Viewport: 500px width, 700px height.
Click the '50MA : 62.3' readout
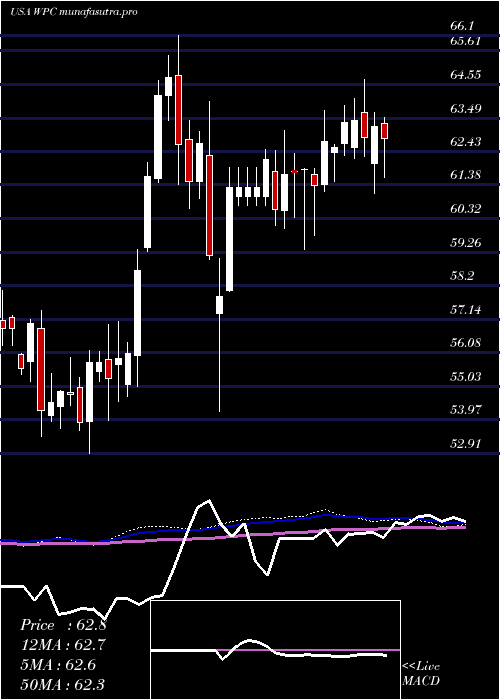click(x=63, y=684)
